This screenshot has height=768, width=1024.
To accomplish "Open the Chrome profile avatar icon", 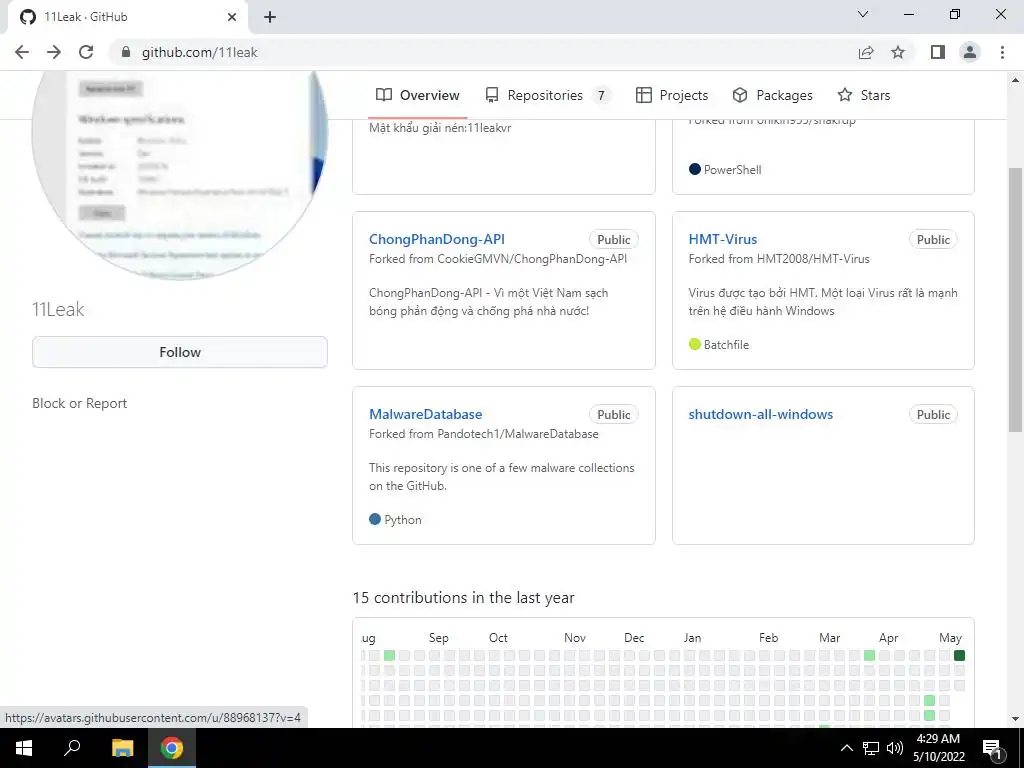I will (970, 52).
